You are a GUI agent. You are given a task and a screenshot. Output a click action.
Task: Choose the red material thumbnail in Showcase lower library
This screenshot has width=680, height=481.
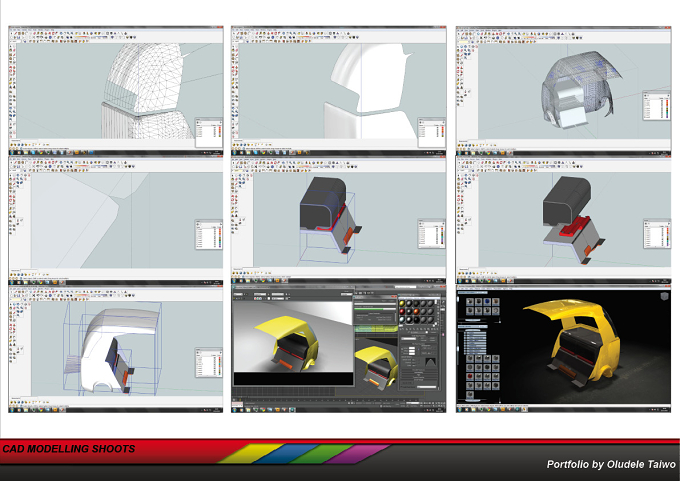pyautogui.click(x=470, y=376)
